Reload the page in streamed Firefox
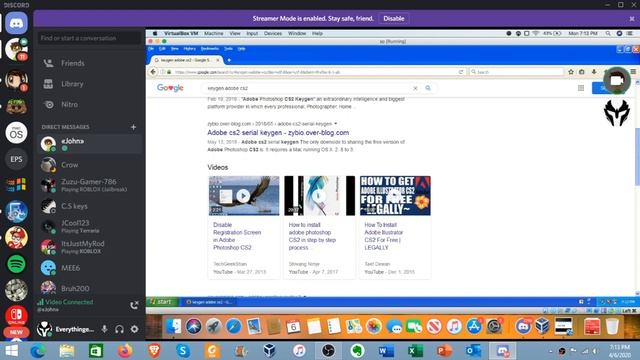The image size is (640, 360). [461, 72]
